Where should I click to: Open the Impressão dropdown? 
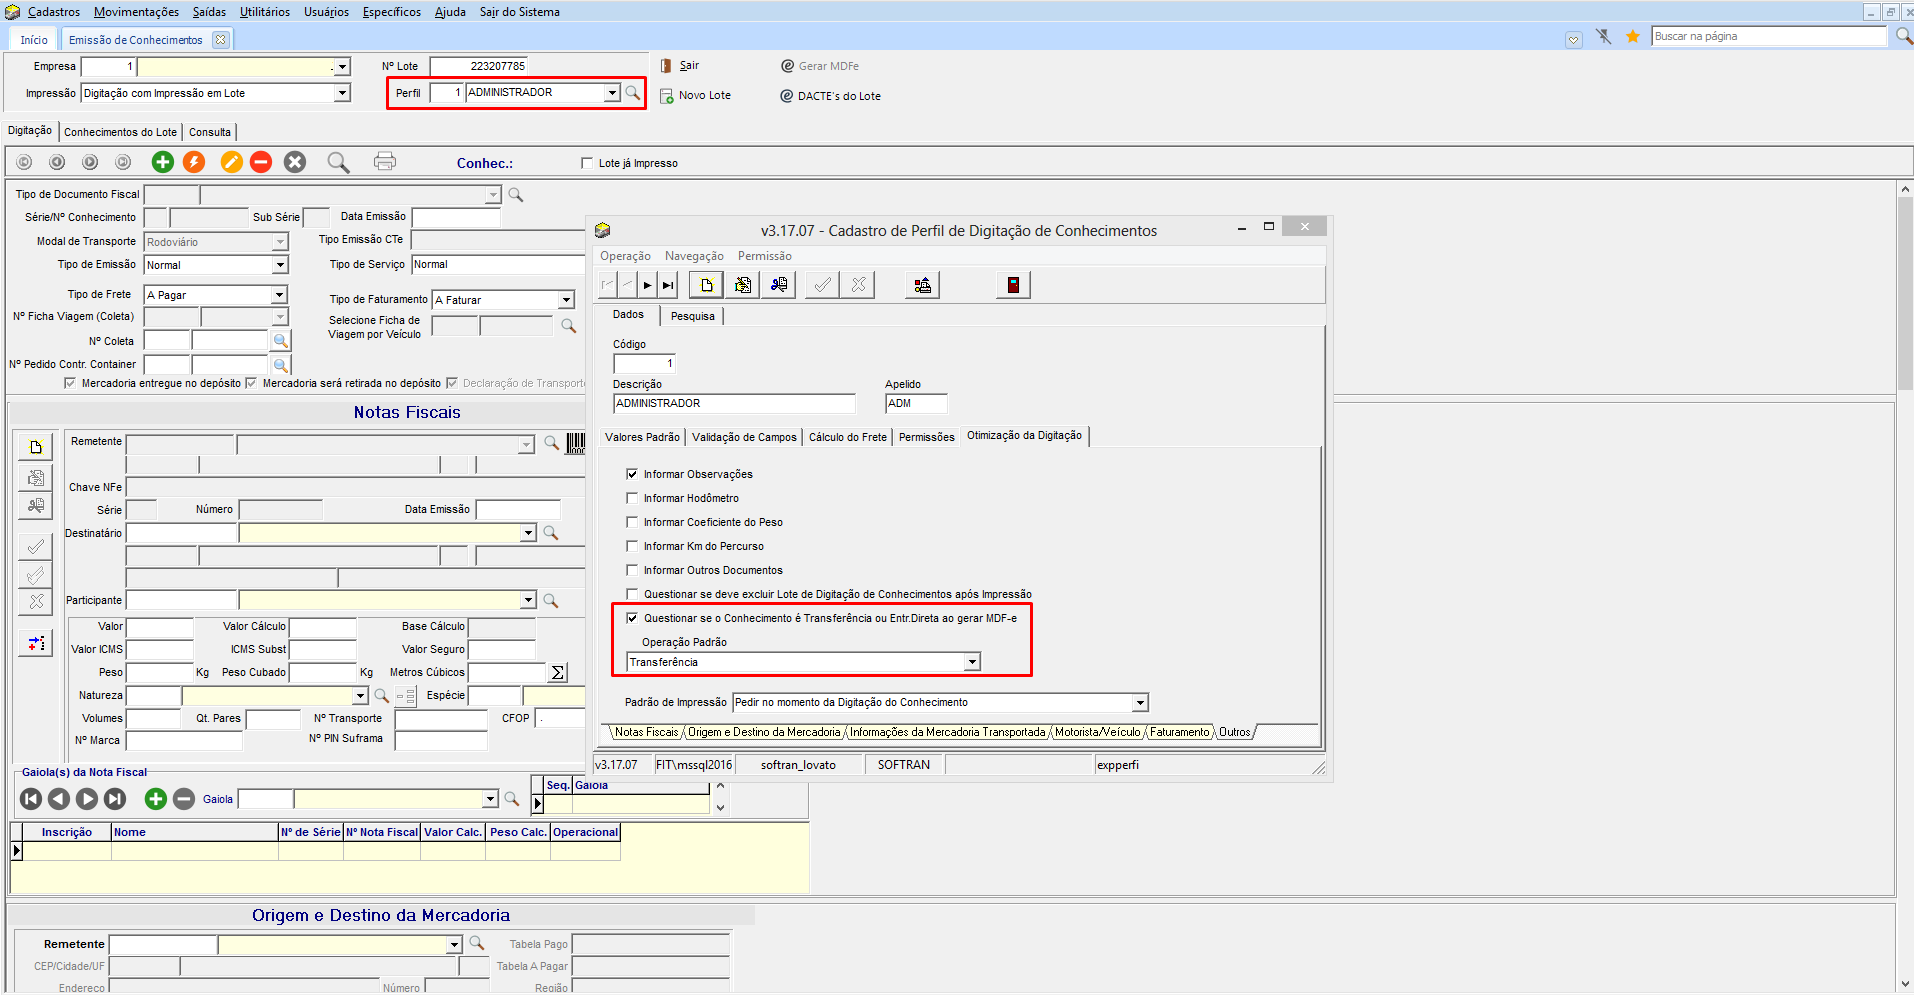point(342,93)
